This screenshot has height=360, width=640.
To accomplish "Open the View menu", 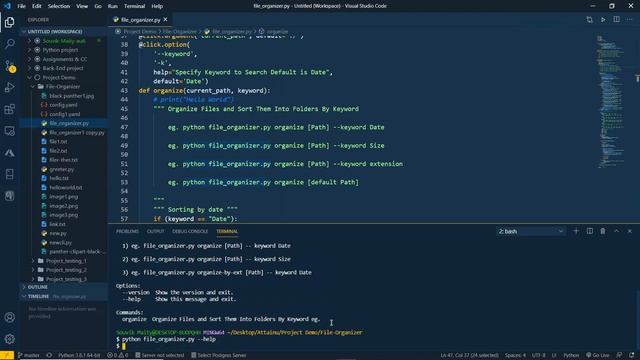I will point(82,6).
